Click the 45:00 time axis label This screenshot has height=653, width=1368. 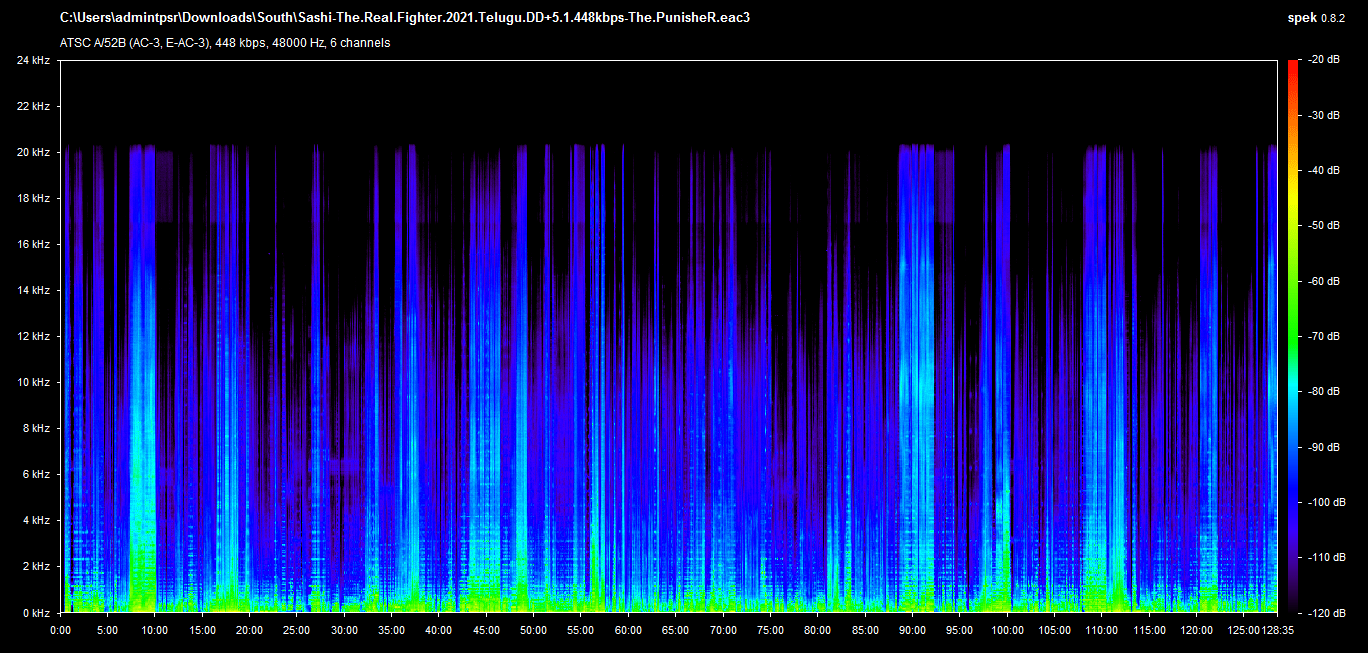[486, 630]
